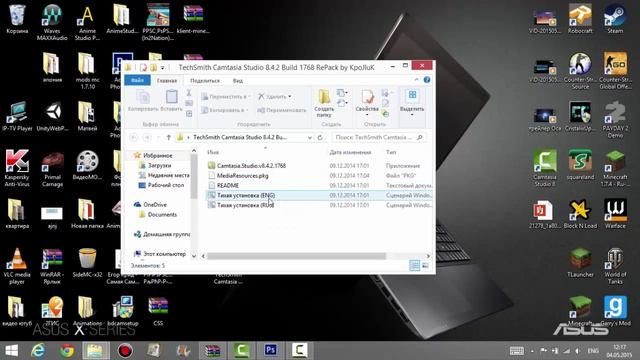Click the Поиск search box

(378, 138)
